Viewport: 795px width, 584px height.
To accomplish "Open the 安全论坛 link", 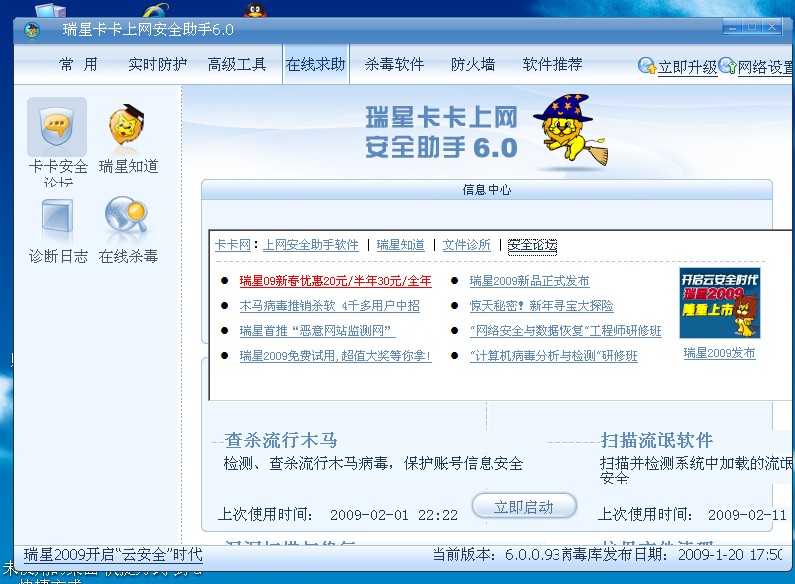I will click(x=532, y=245).
